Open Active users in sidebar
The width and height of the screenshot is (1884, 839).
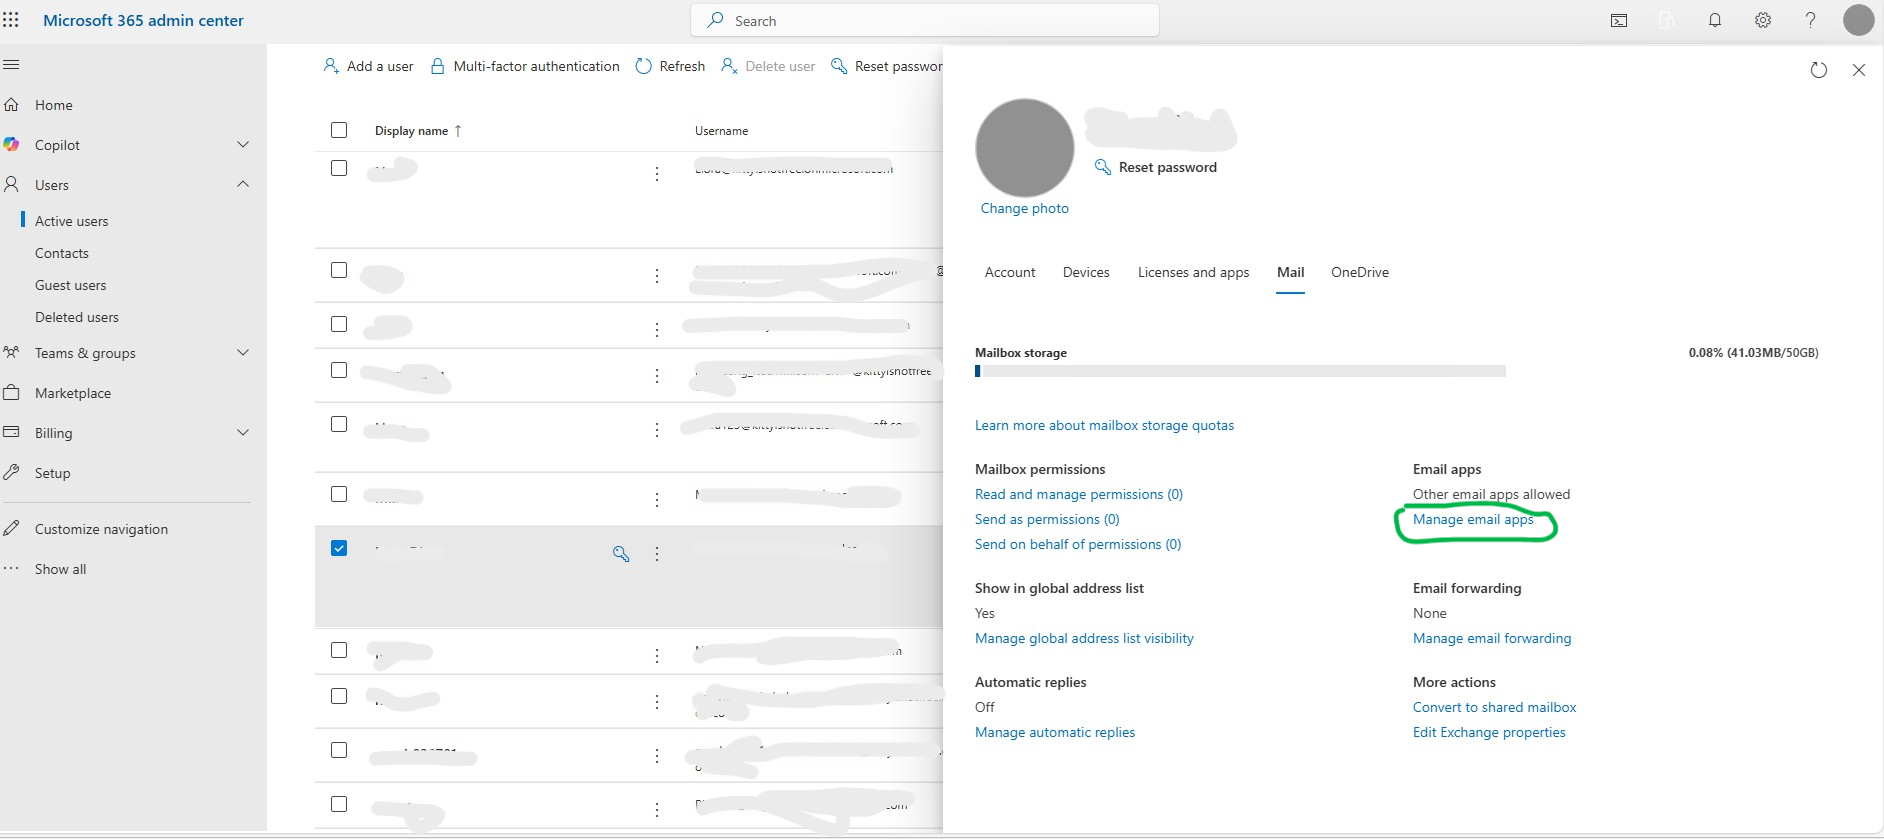tap(71, 221)
